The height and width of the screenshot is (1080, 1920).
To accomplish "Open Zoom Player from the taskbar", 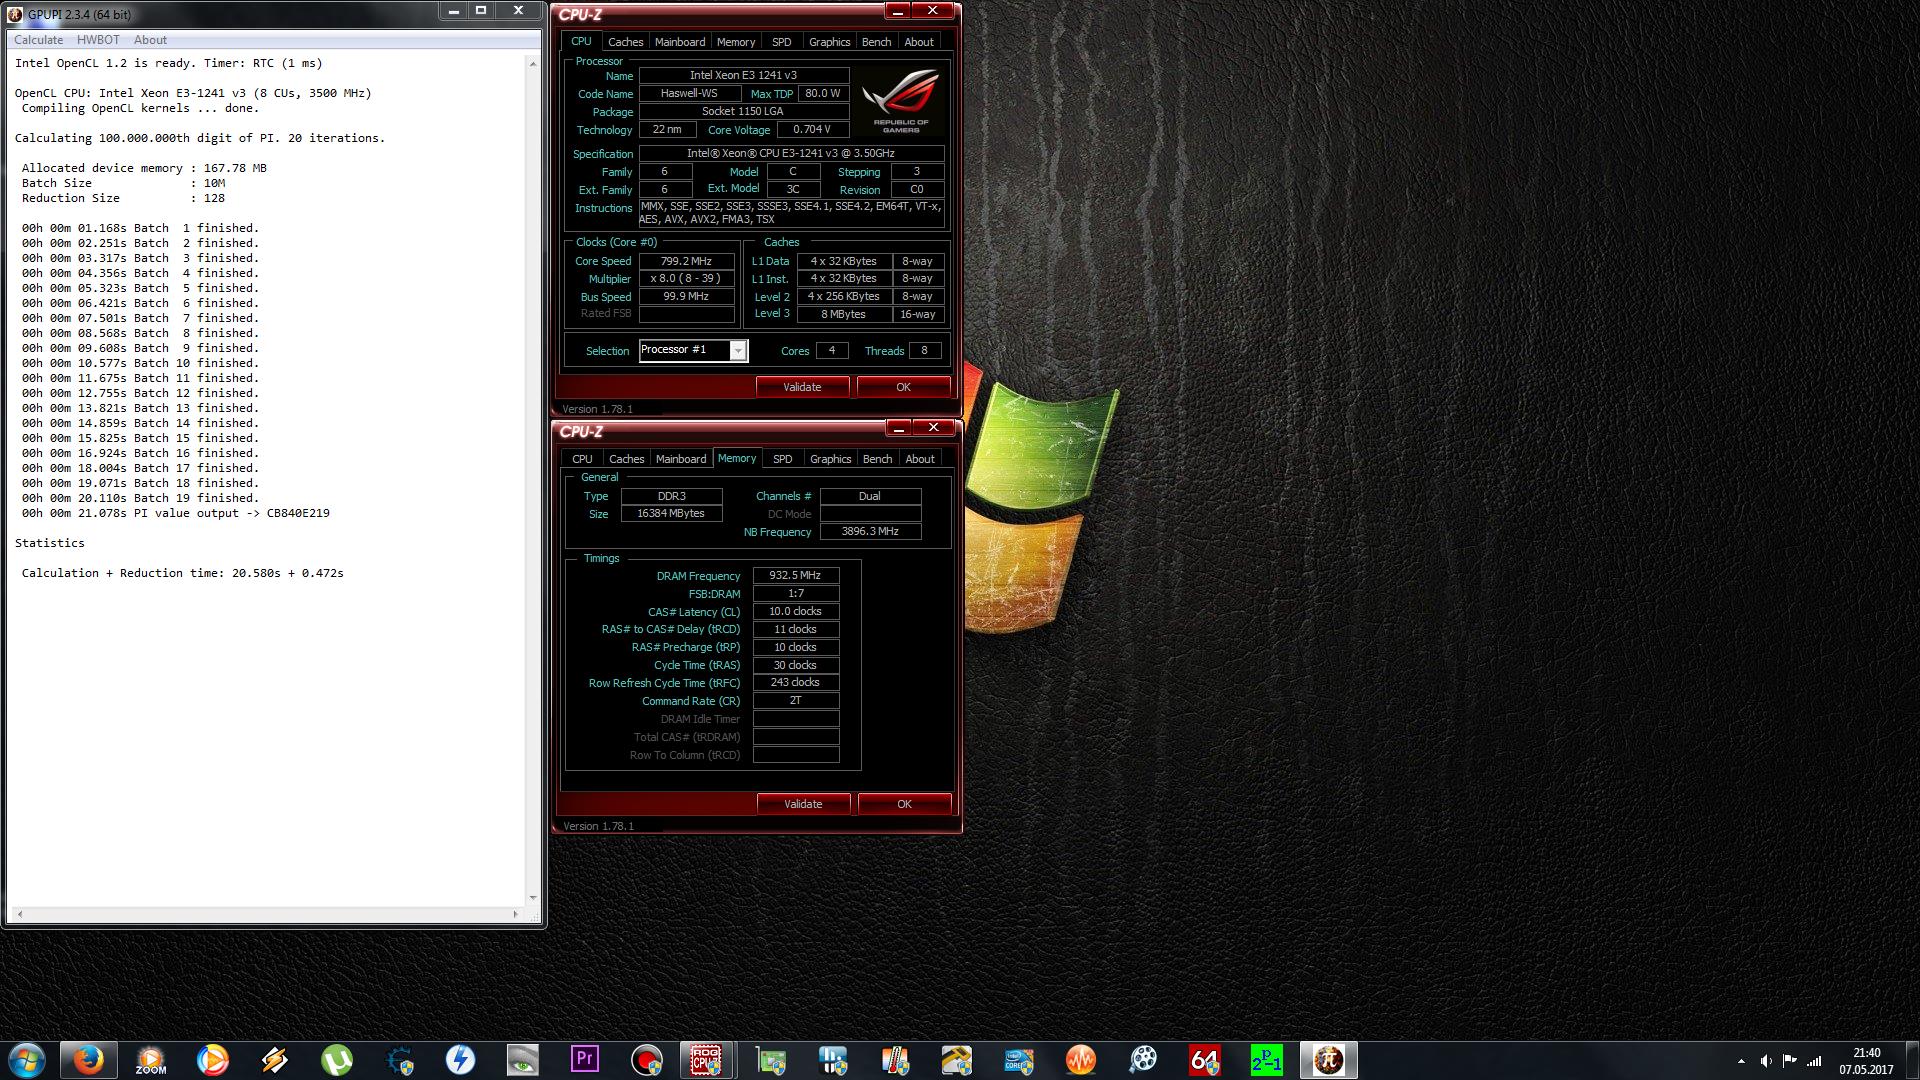I will tap(151, 1060).
